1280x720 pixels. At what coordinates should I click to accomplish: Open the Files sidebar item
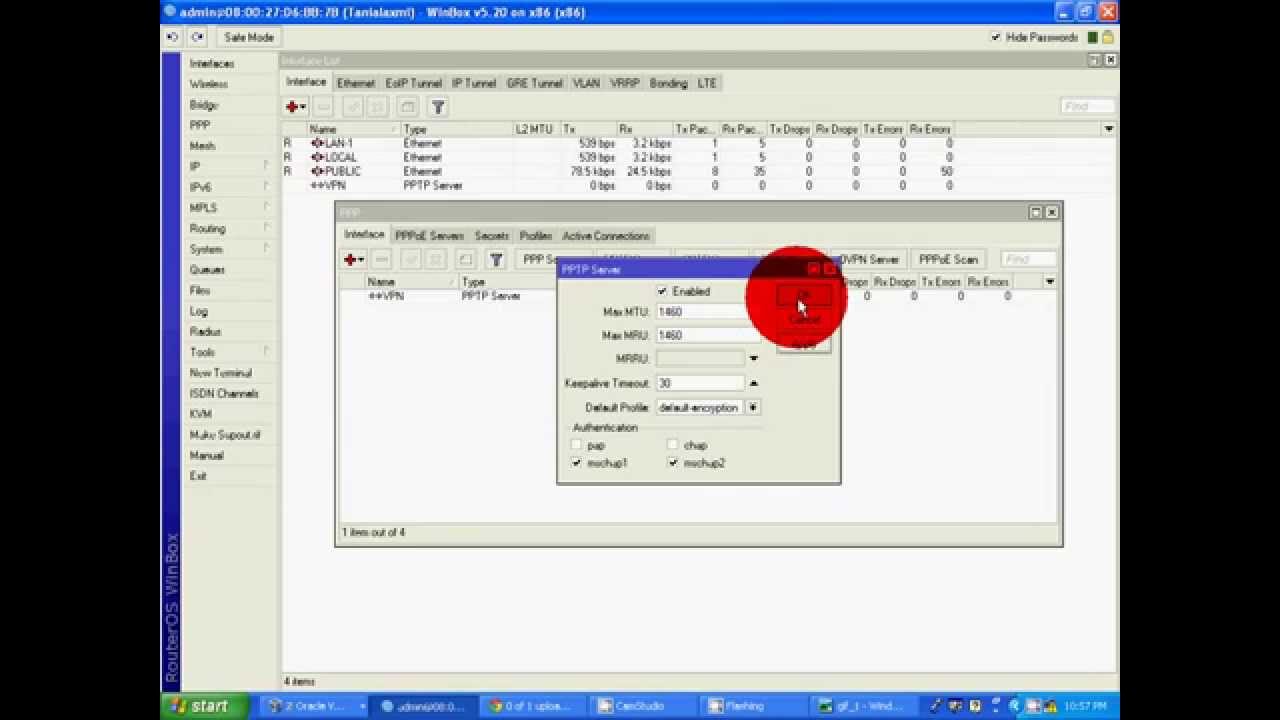[200, 290]
